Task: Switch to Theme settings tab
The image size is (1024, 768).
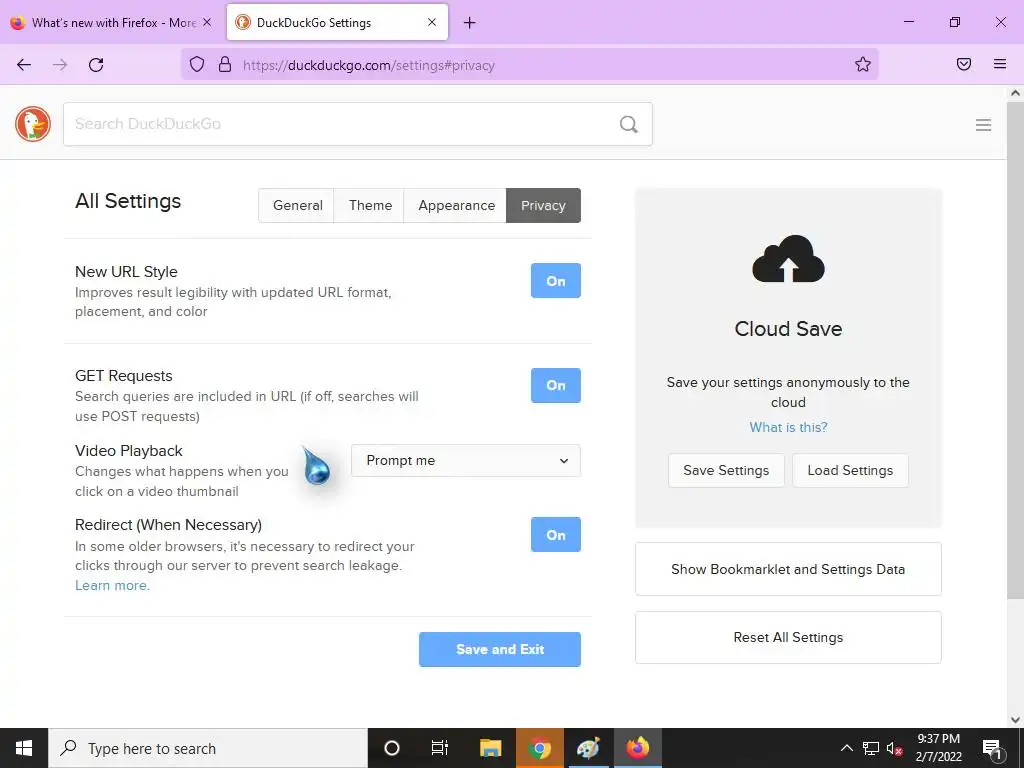Action: pyautogui.click(x=370, y=206)
